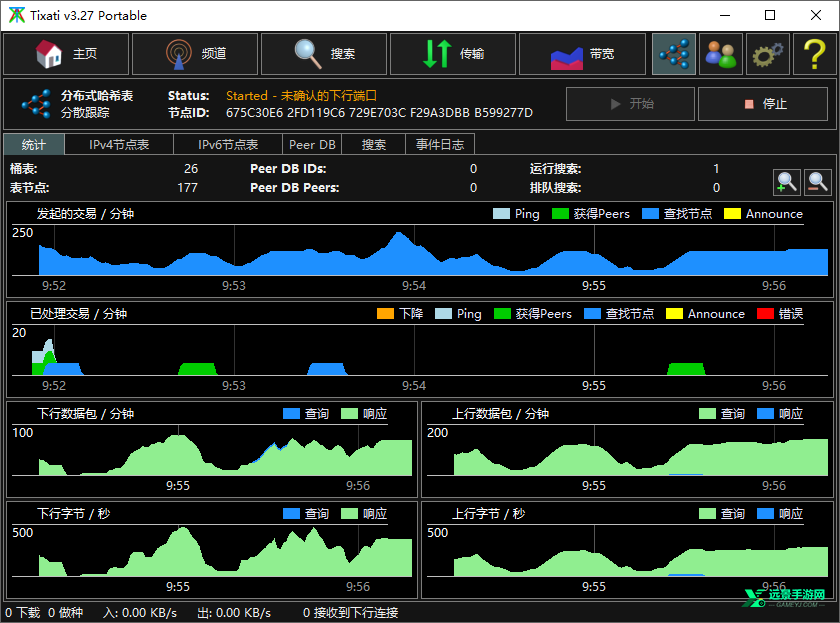Click the 分布式哈希表 DHT panel icon
Screen dimensions: 840x623
click(36, 104)
